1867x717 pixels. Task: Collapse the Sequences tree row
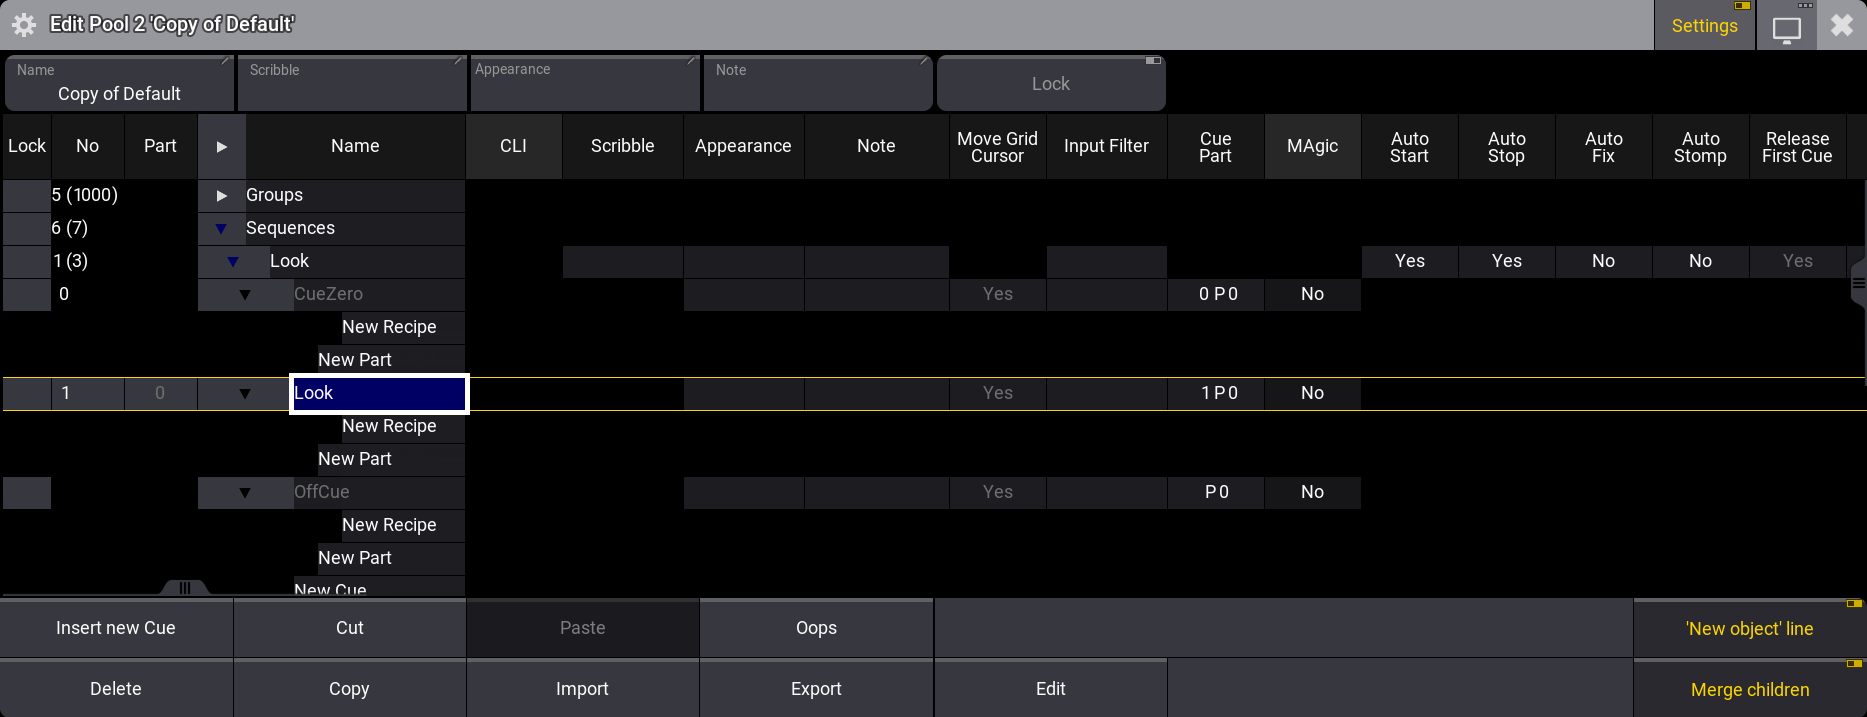click(x=221, y=229)
